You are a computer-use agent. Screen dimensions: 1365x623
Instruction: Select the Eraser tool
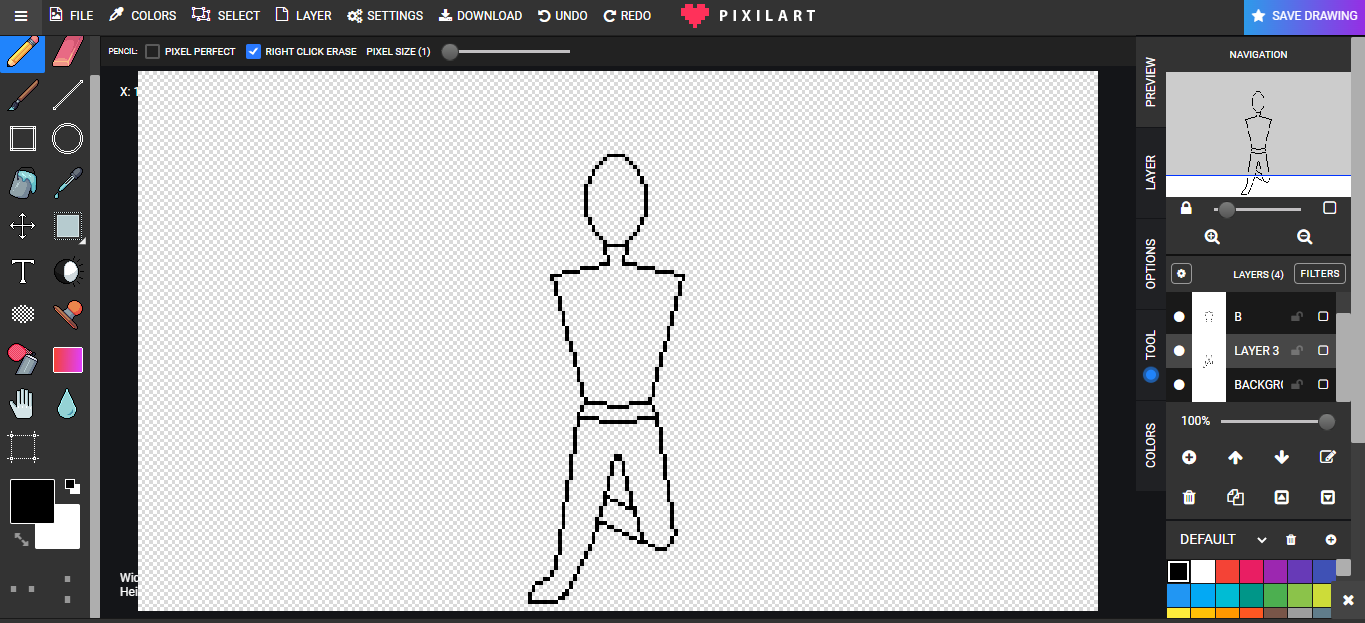pos(67,52)
